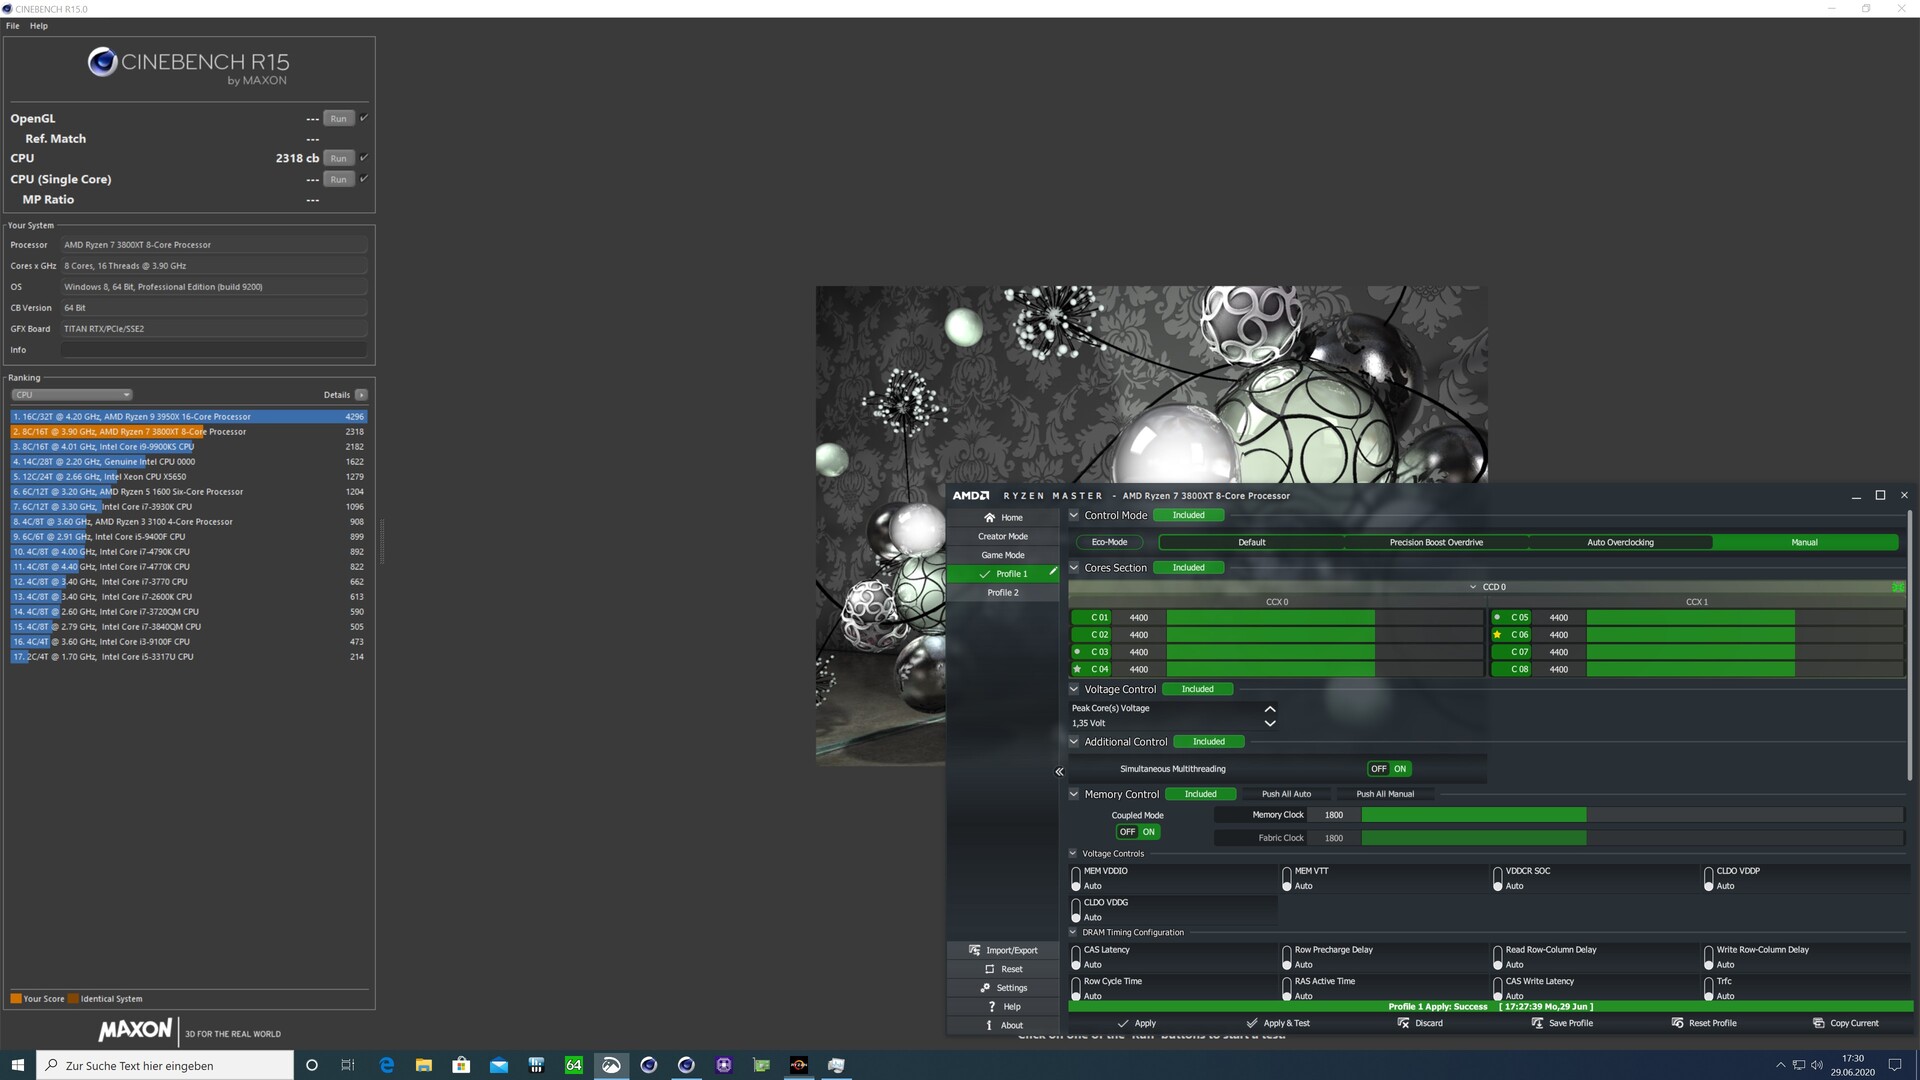Switch to Profile 2

[1003, 592]
